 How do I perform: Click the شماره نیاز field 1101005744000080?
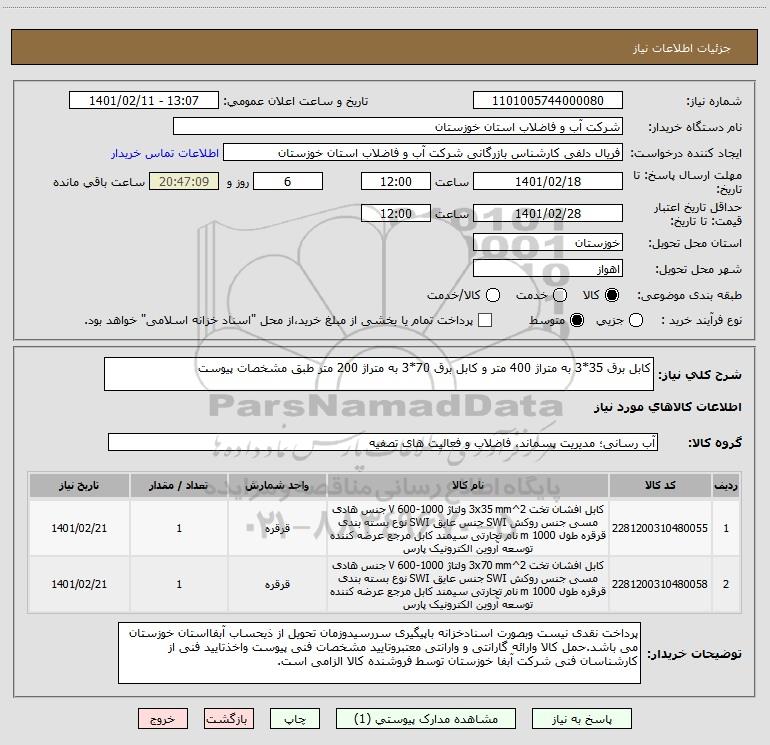[x=548, y=101]
